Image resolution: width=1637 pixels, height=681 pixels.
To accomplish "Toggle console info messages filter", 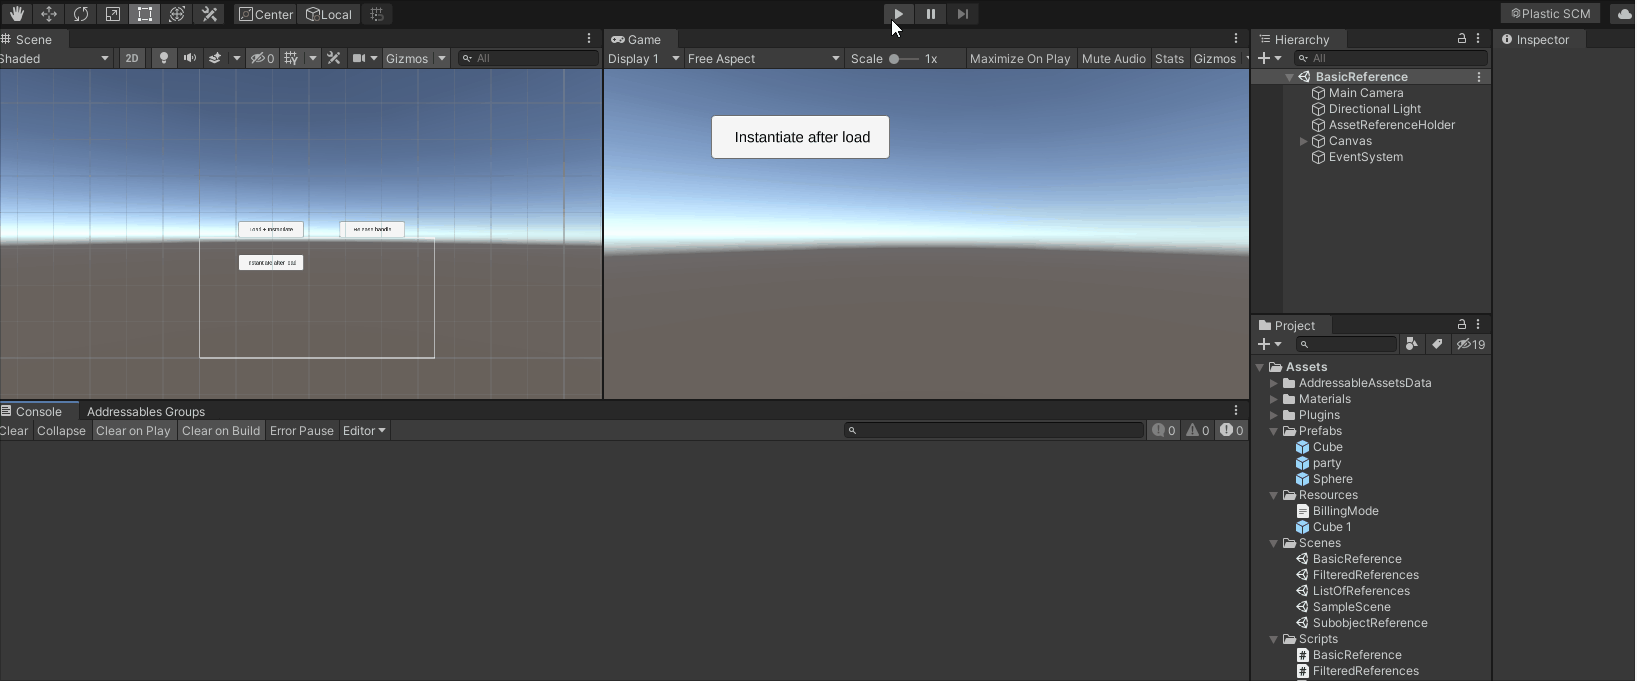I will (1164, 430).
